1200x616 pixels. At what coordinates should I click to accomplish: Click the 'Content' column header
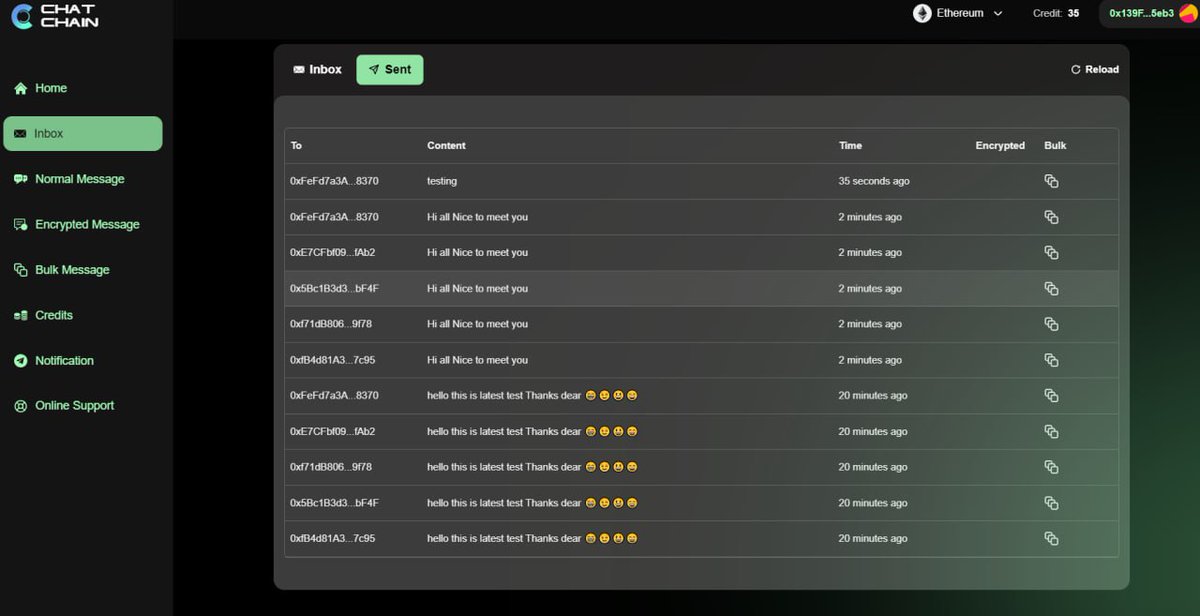446,146
